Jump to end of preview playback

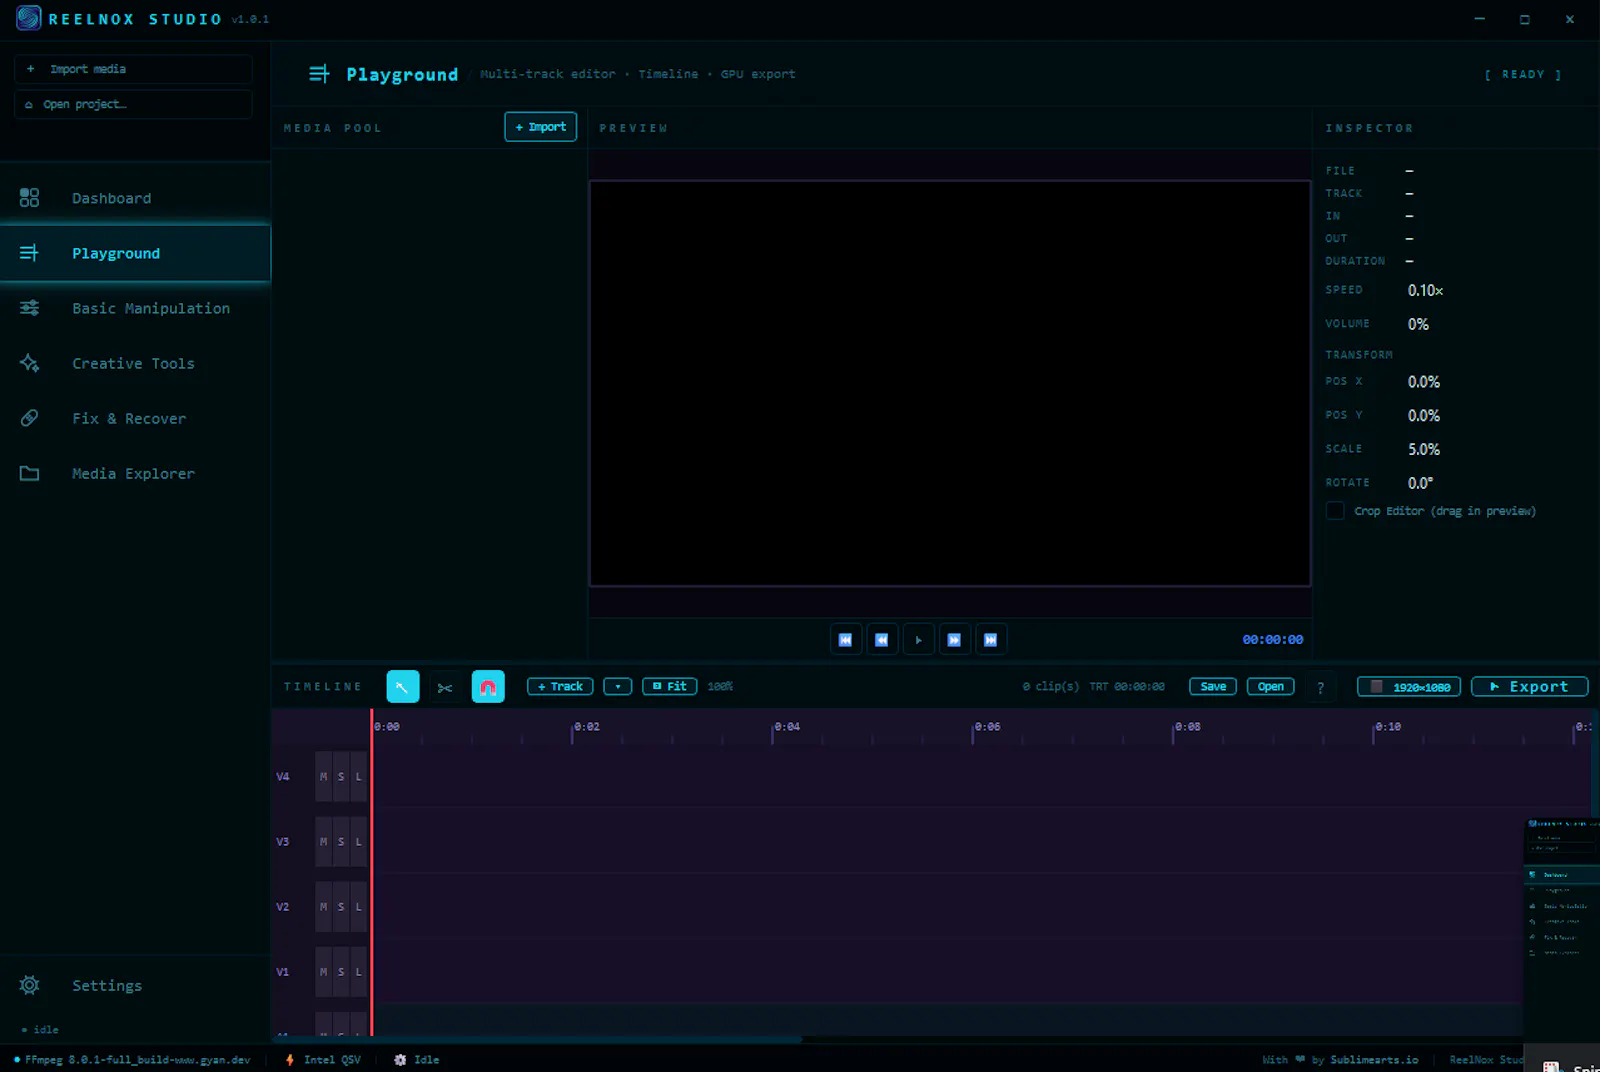tap(990, 640)
